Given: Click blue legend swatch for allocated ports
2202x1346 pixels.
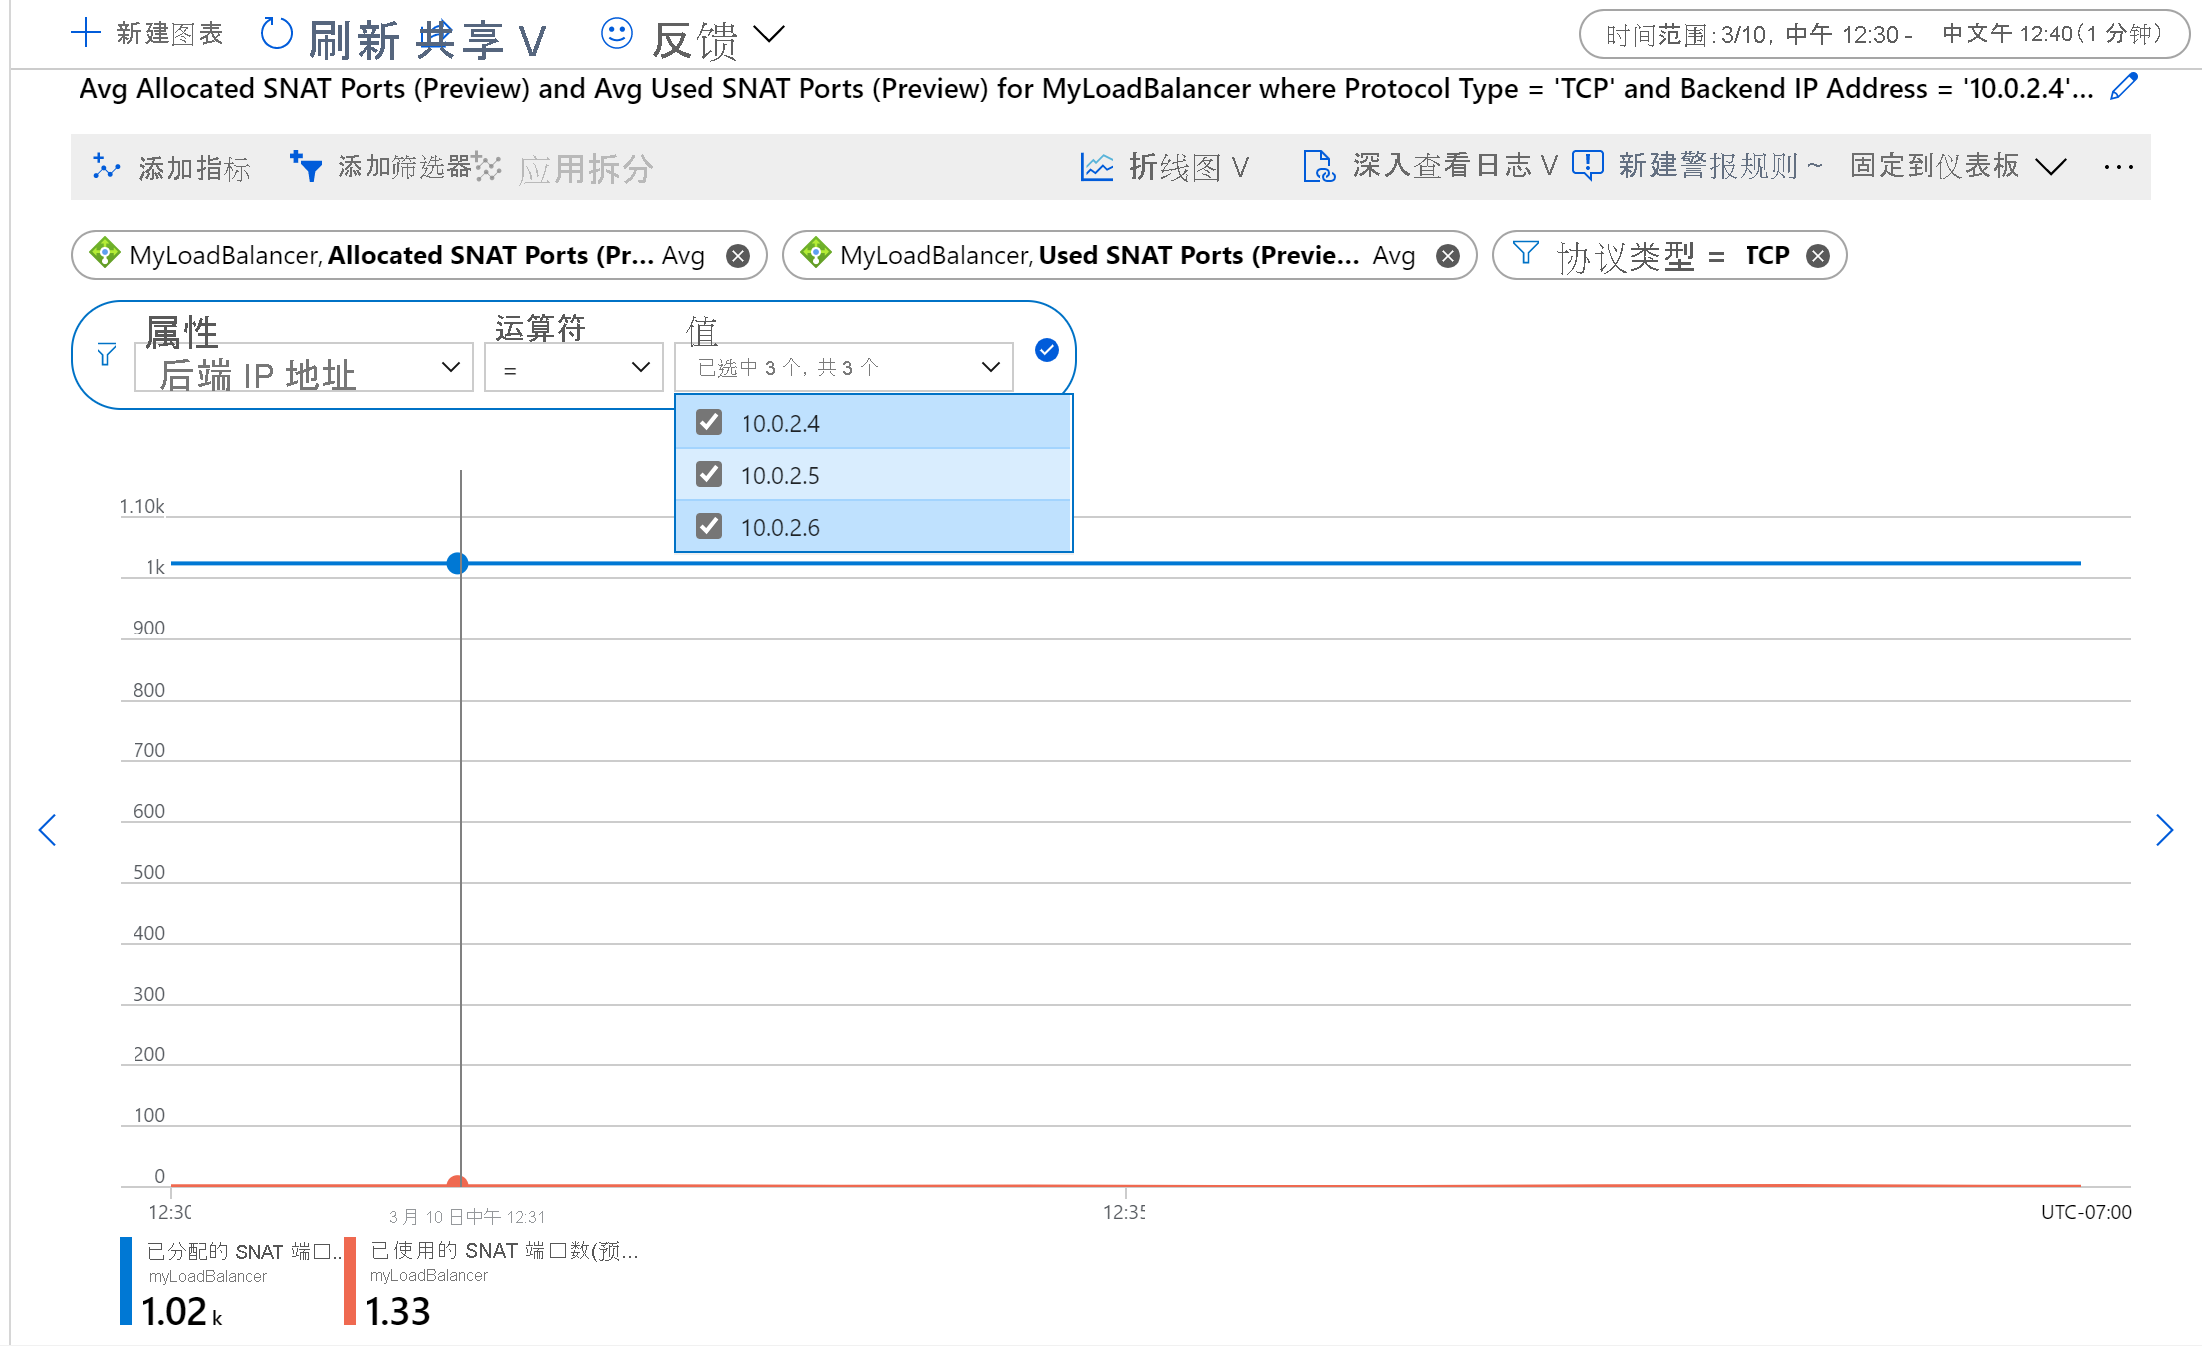Looking at the screenshot, I should [x=126, y=1281].
